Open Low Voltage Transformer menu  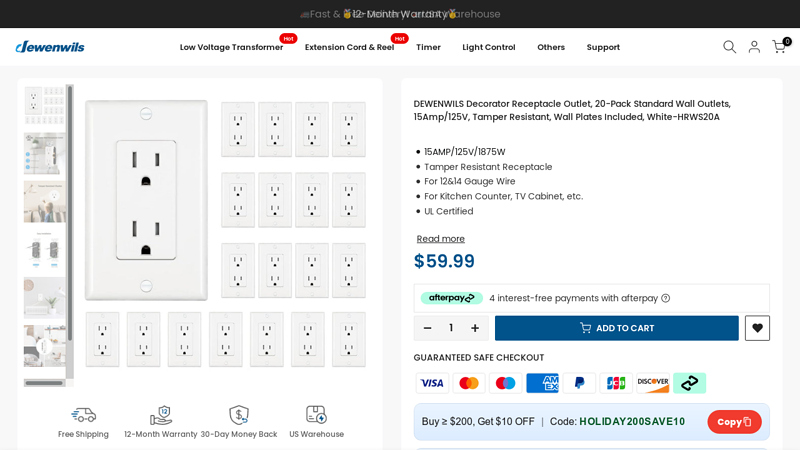pos(231,47)
